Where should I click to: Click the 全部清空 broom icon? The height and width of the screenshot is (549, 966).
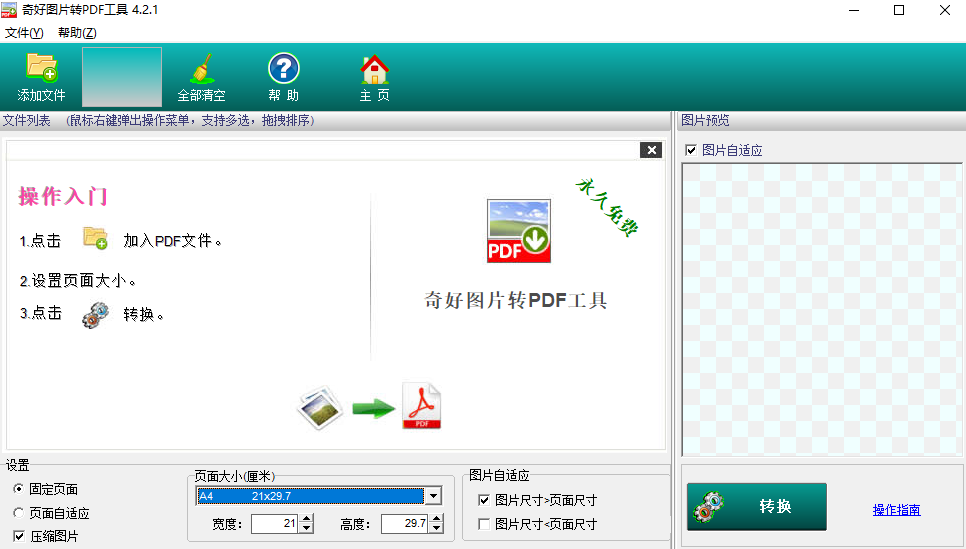point(201,69)
